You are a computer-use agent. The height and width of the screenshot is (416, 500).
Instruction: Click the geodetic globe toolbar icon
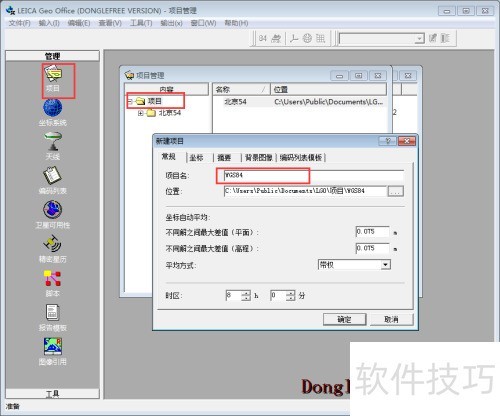pyautogui.click(x=307, y=39)
